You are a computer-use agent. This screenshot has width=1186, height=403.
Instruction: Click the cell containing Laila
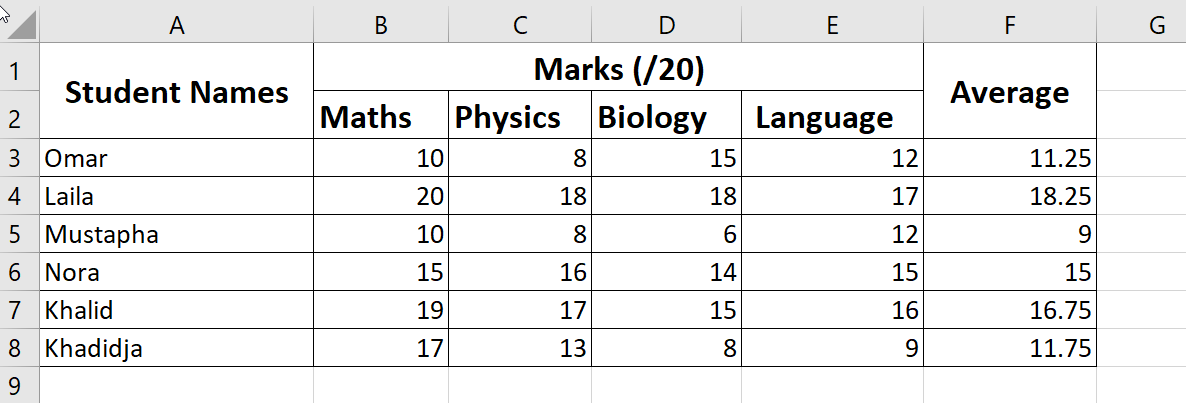[177, 197]
